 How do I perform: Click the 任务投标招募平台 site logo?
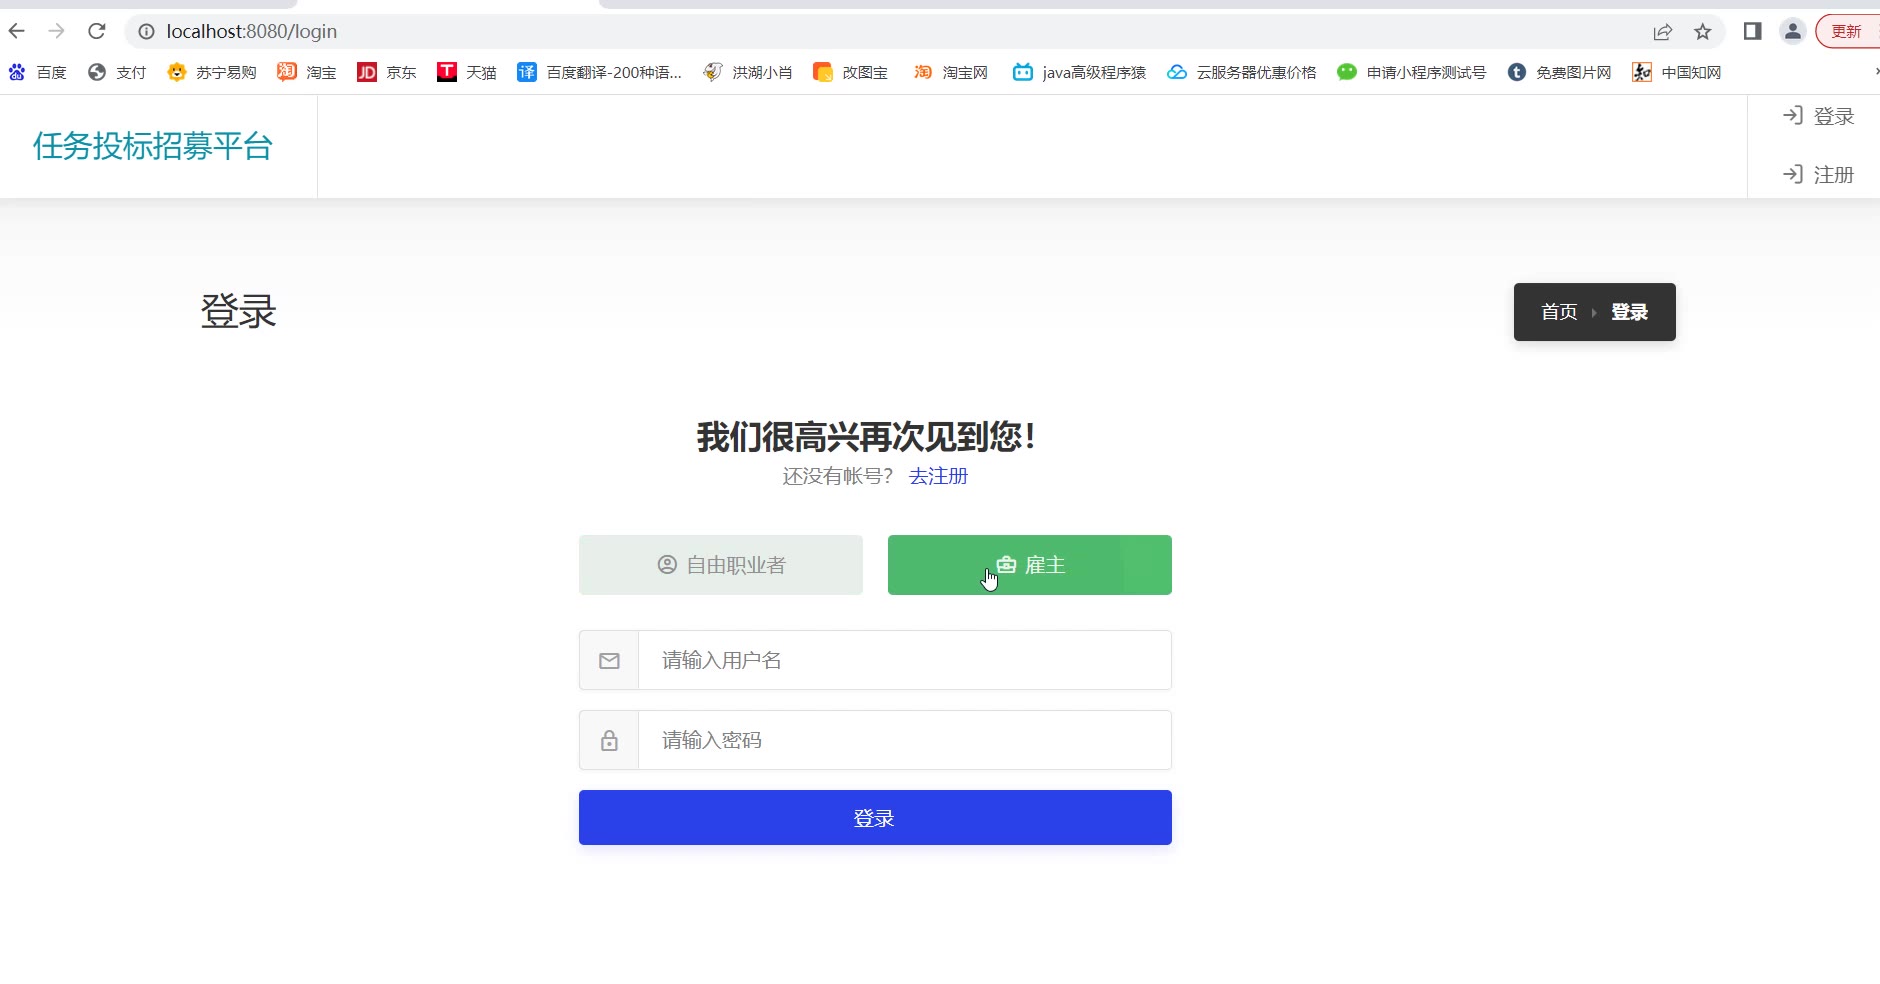point(153,146)
